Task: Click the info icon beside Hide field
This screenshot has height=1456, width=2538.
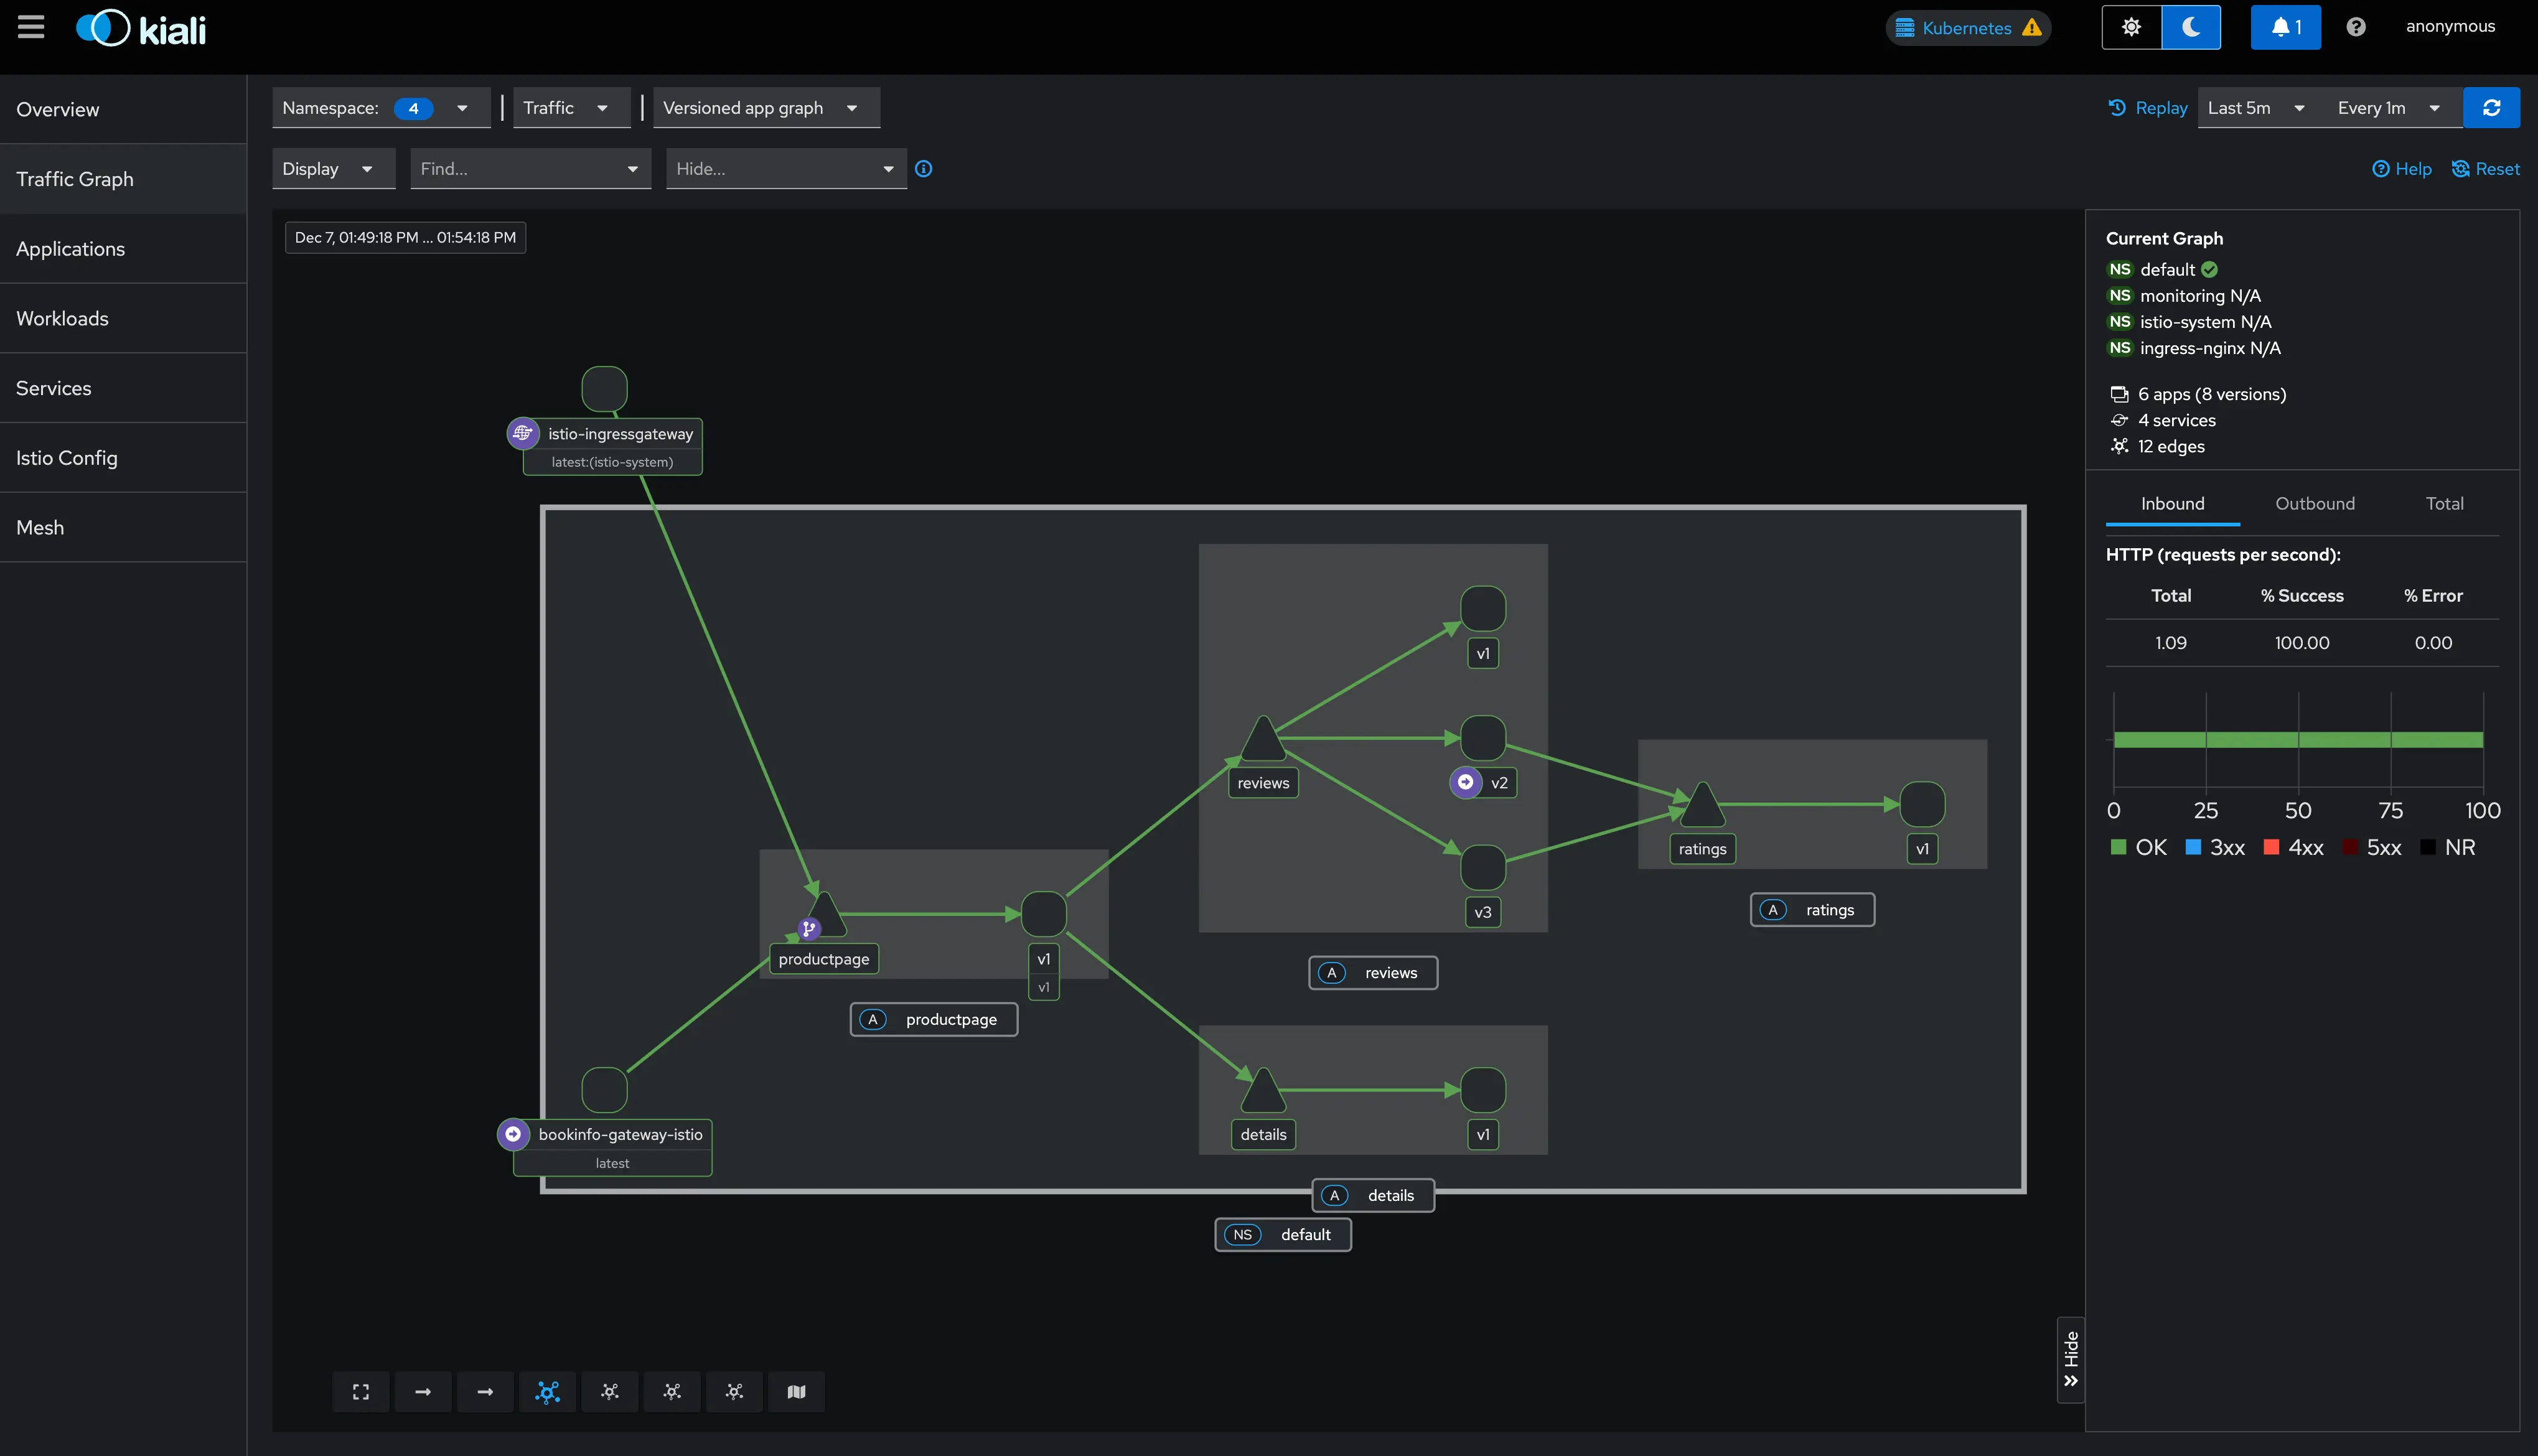Action: (x=924, y=169)
